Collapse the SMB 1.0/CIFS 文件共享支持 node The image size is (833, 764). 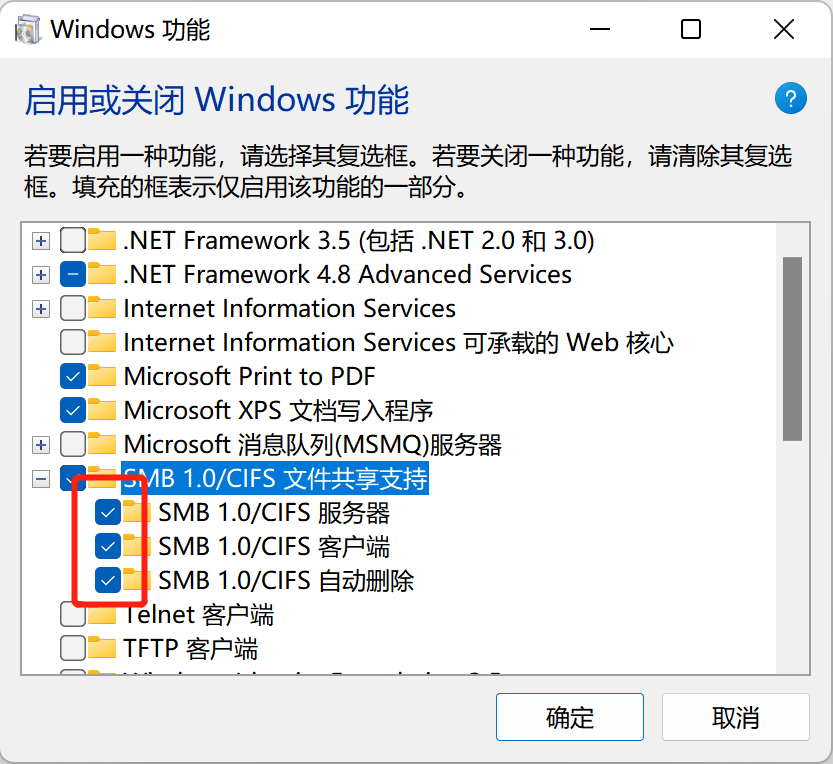41,479
